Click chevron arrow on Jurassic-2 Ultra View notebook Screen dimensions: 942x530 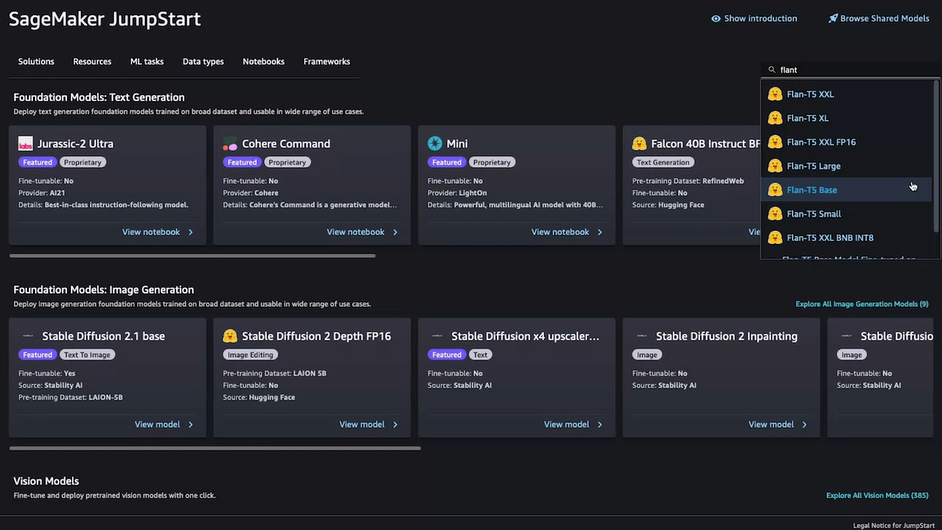point(190,232)
